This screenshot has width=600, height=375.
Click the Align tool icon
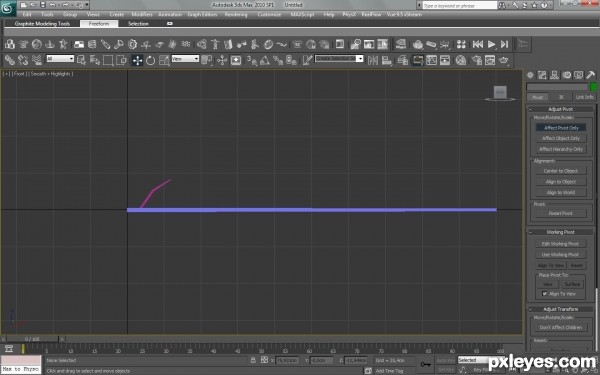[386, 60]
